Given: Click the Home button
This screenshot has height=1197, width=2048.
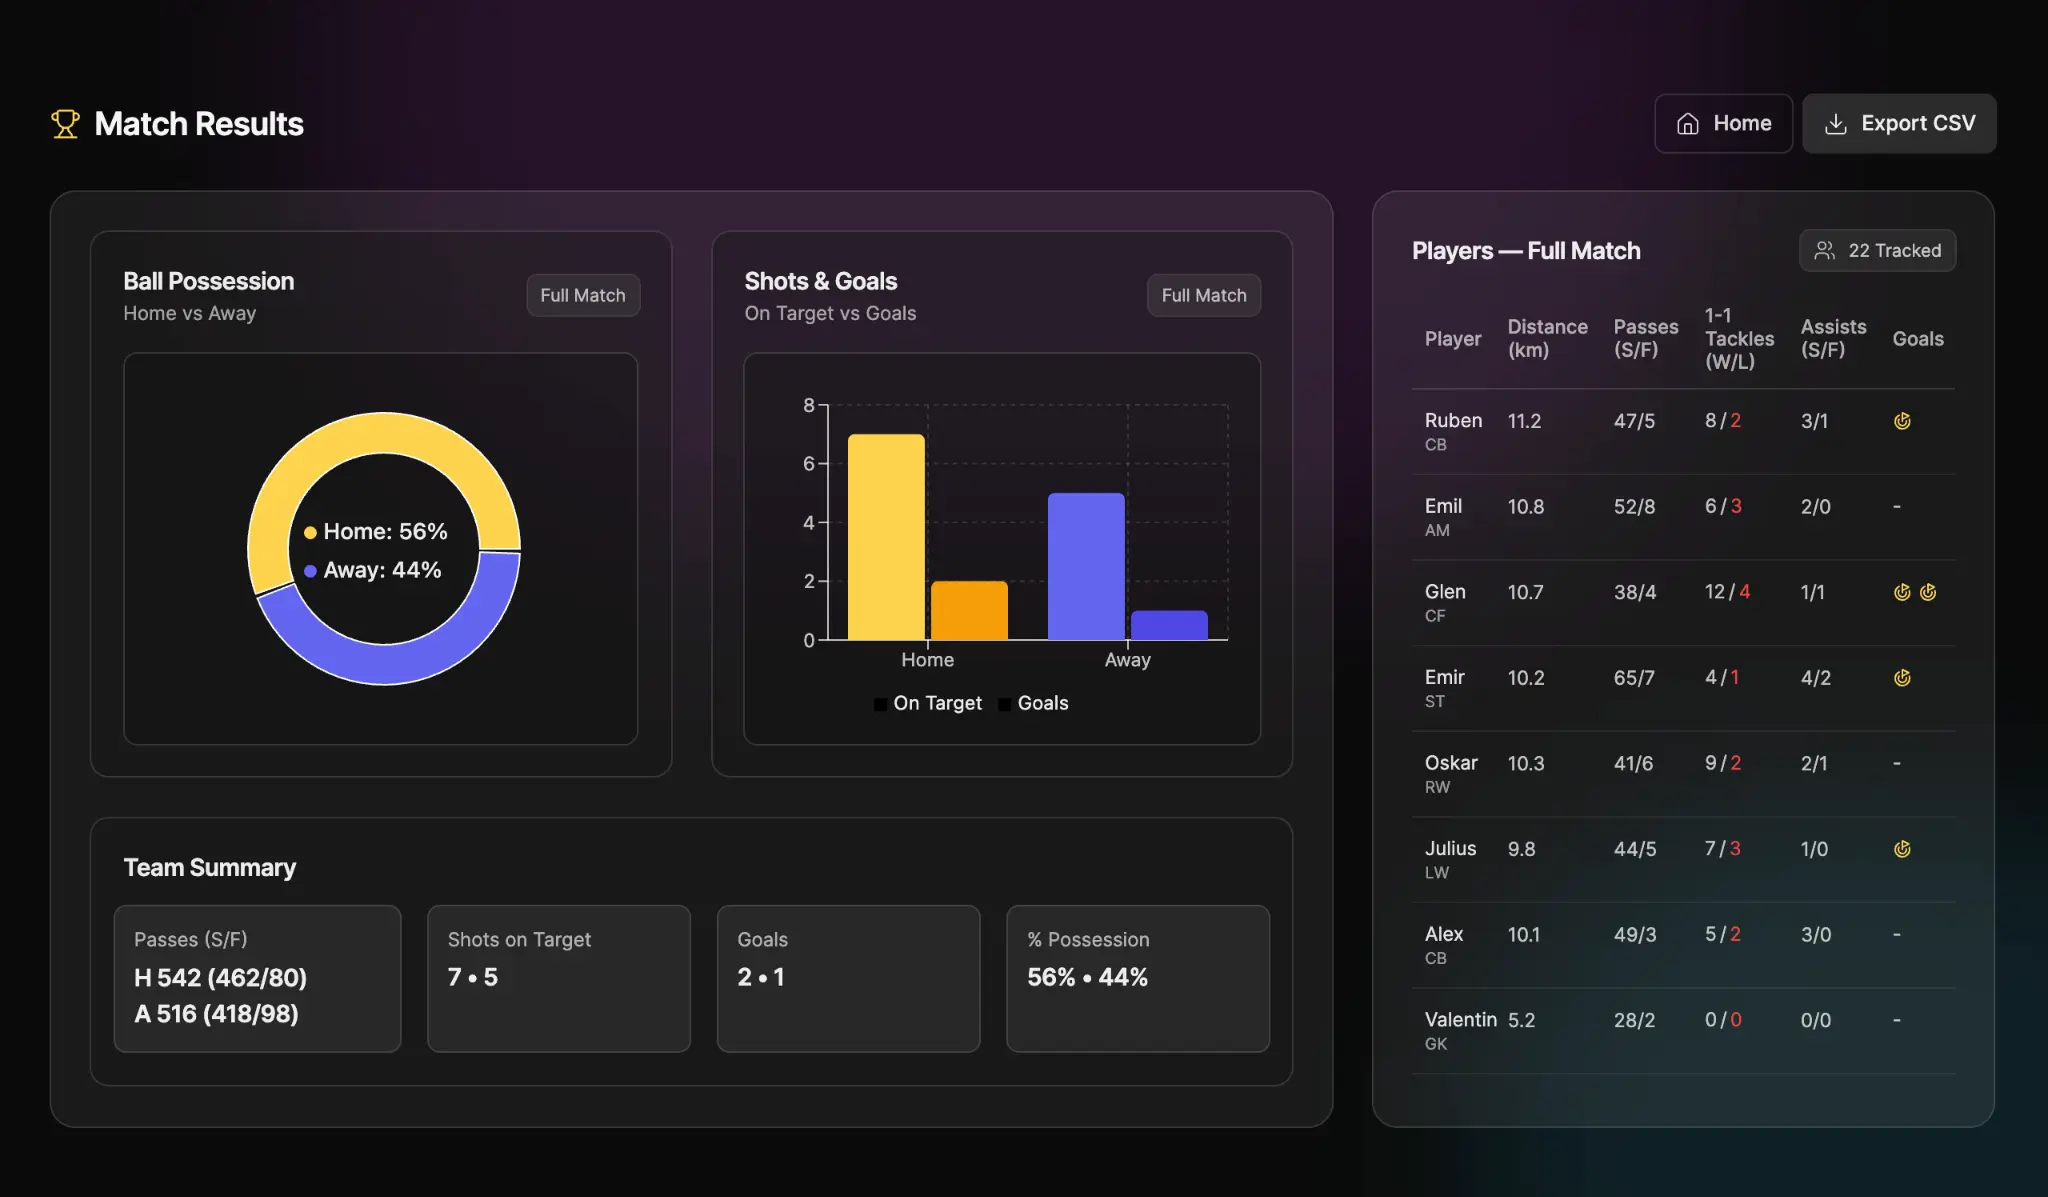Looking at the screenshot, I should (x=1722, y=123).
